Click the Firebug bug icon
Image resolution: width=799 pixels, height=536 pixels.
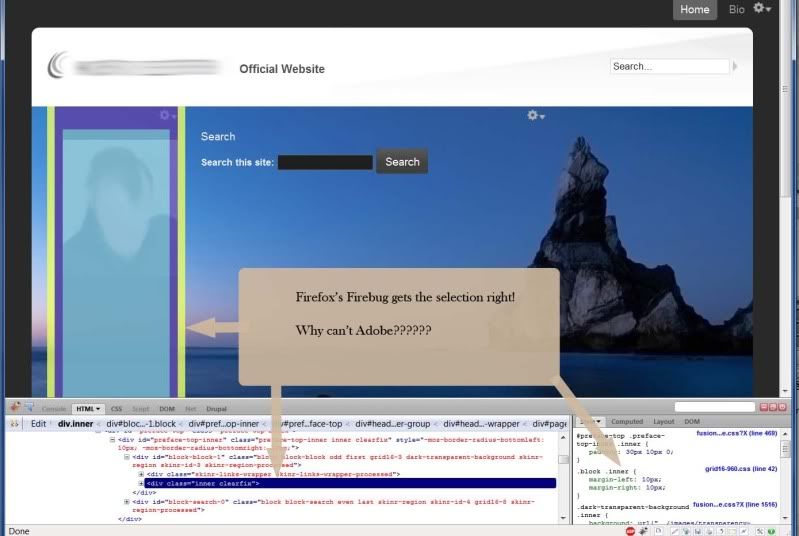(x=14, y=408)
